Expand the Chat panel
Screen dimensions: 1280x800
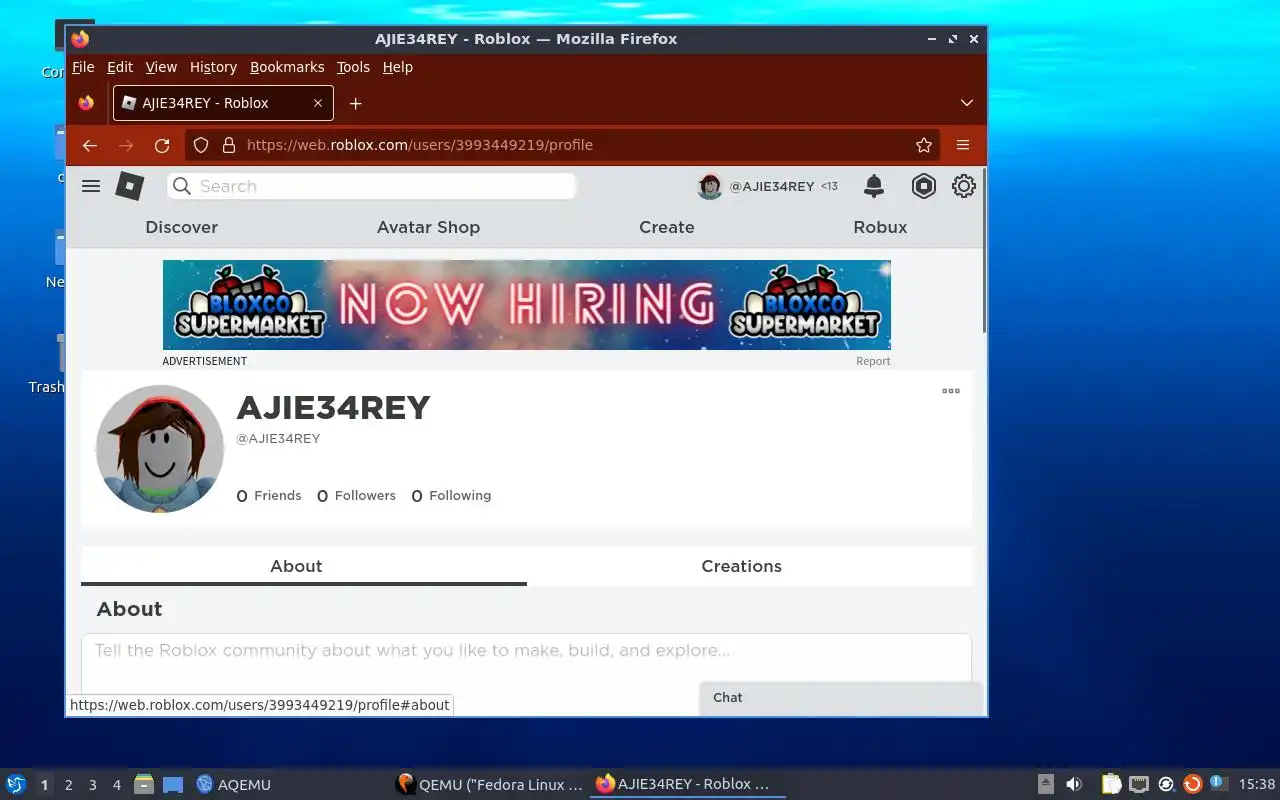[x=841, y=698]
